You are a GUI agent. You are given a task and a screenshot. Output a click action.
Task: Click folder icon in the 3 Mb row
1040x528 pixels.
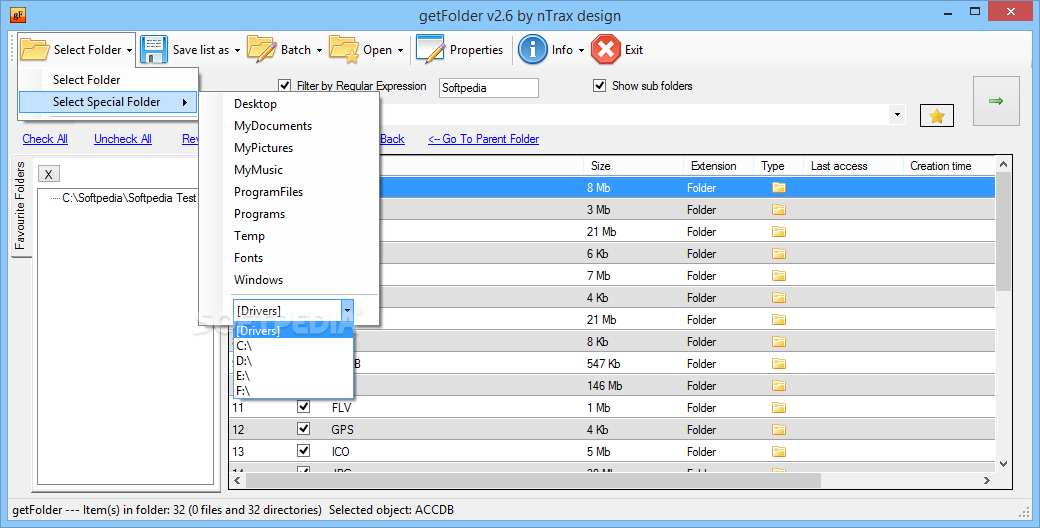(x=779, y=210)
